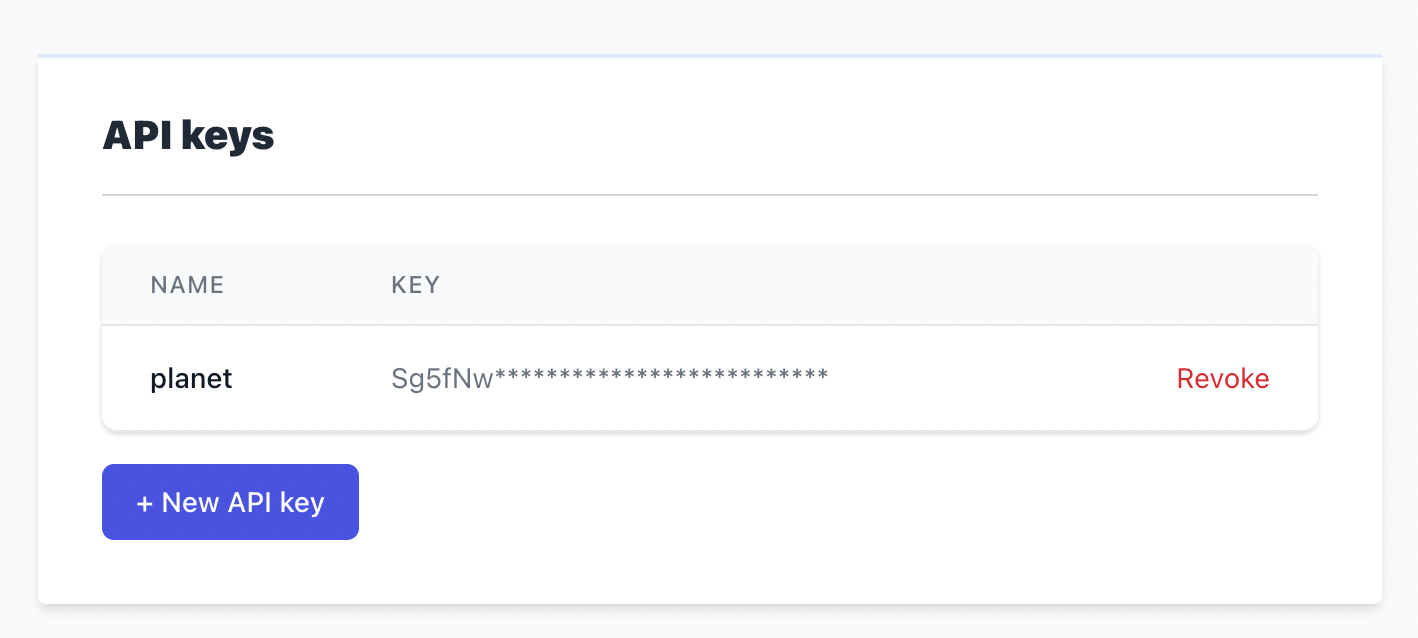Click empty space right of New API key
1418x638 pixels.
pyautogui.click(x=840, y=502)
